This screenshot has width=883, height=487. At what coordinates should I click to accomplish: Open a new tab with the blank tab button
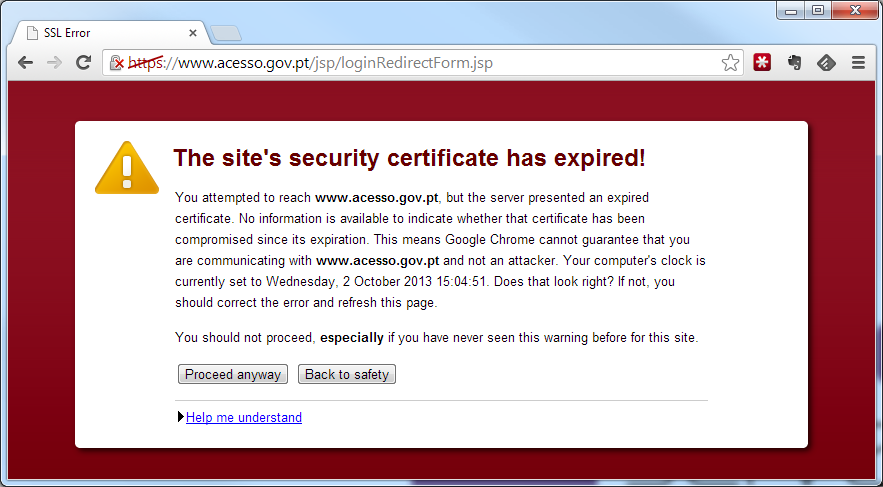point(226,34)
